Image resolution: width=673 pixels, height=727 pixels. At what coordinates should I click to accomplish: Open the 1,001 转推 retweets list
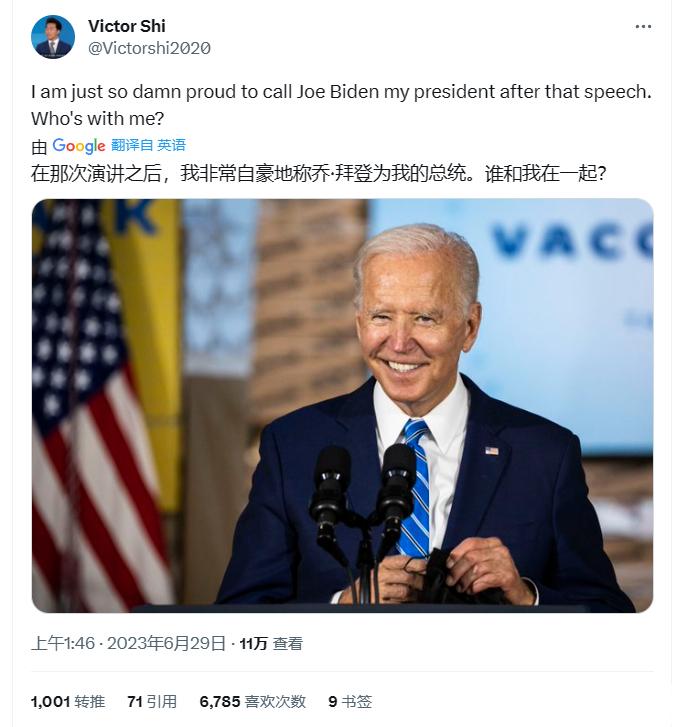point(68,701)
